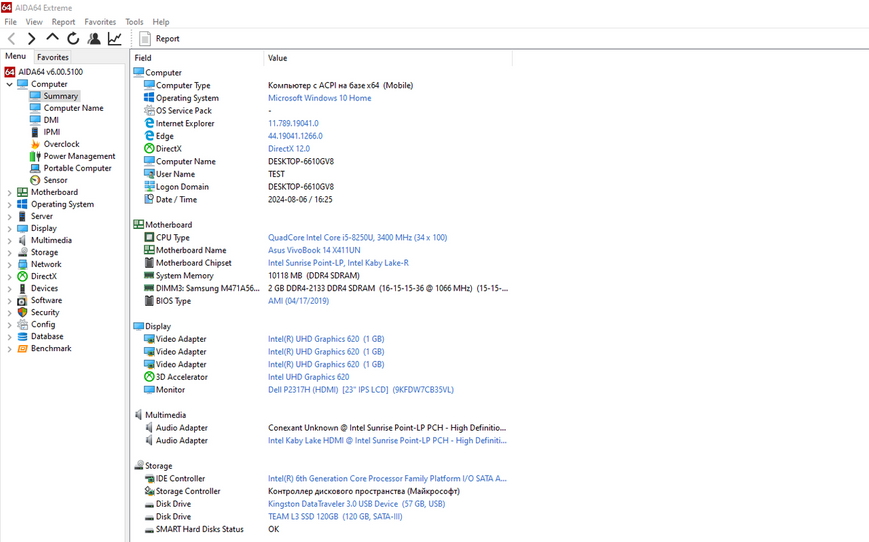Switch to the Favorites tab

pos(53,57)
